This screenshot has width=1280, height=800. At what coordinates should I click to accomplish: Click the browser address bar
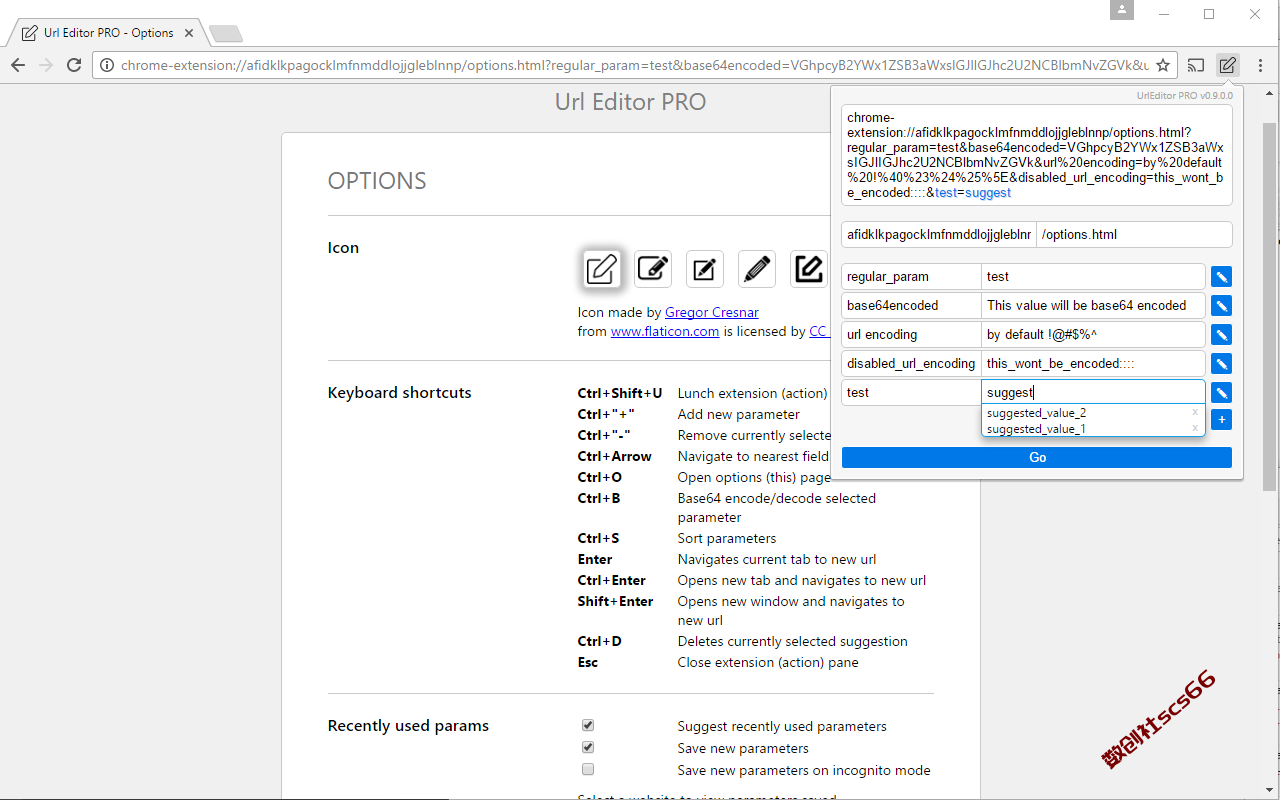(x=635, y=65)
